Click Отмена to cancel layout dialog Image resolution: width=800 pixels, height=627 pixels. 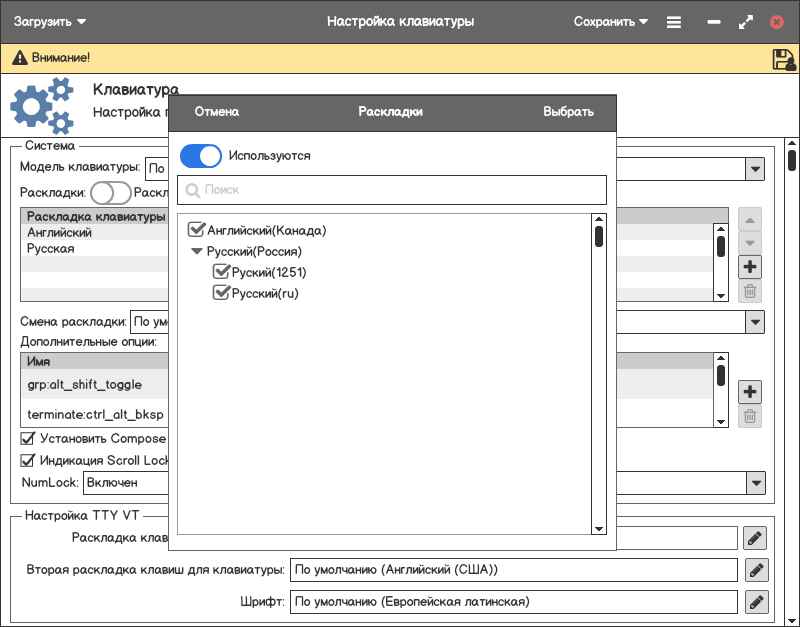click(217, 112)
